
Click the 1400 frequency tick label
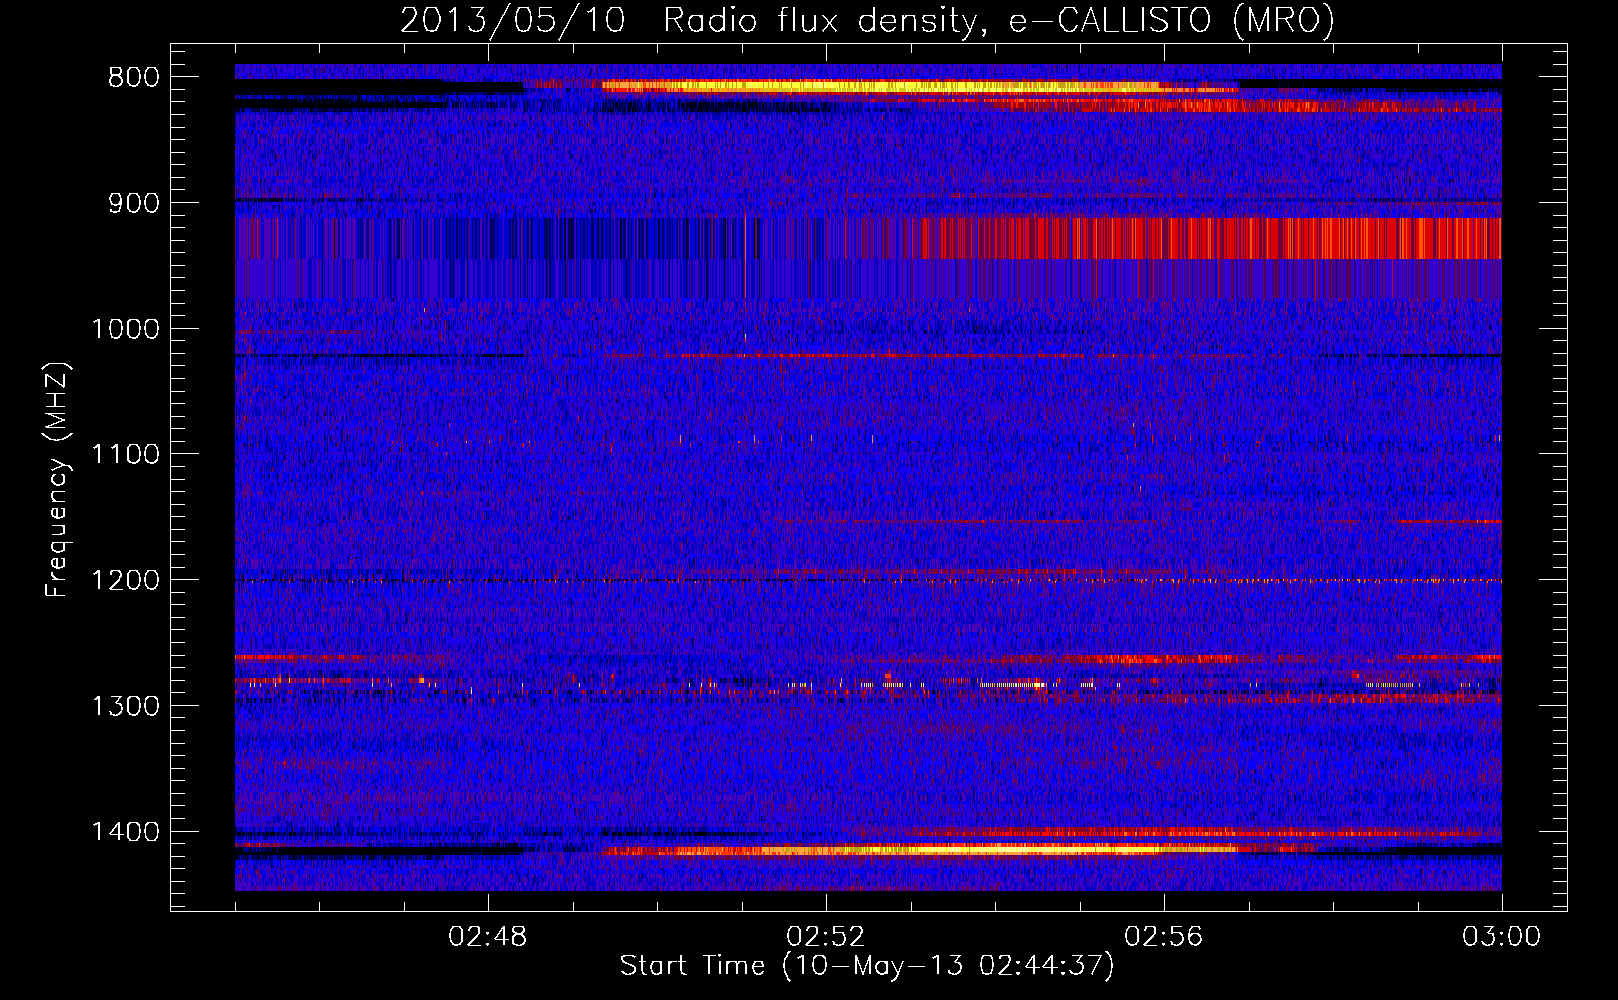(125, 832)
